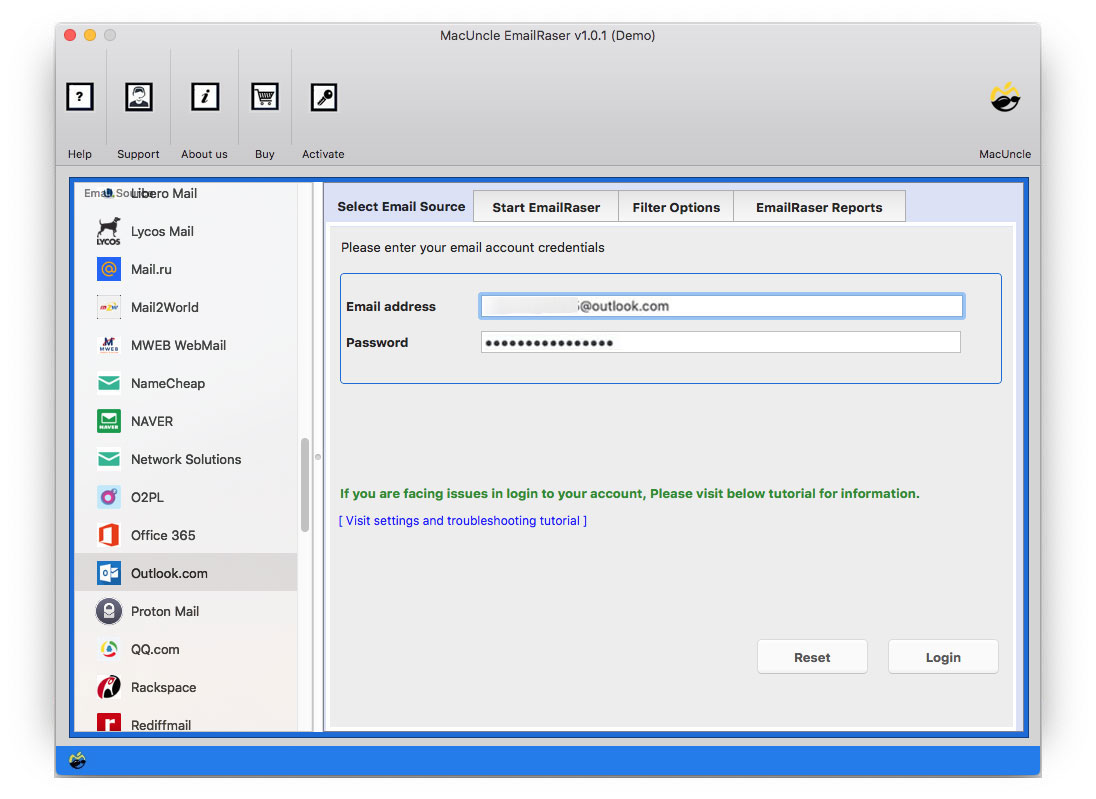Choose the Office 365 label

163,535
